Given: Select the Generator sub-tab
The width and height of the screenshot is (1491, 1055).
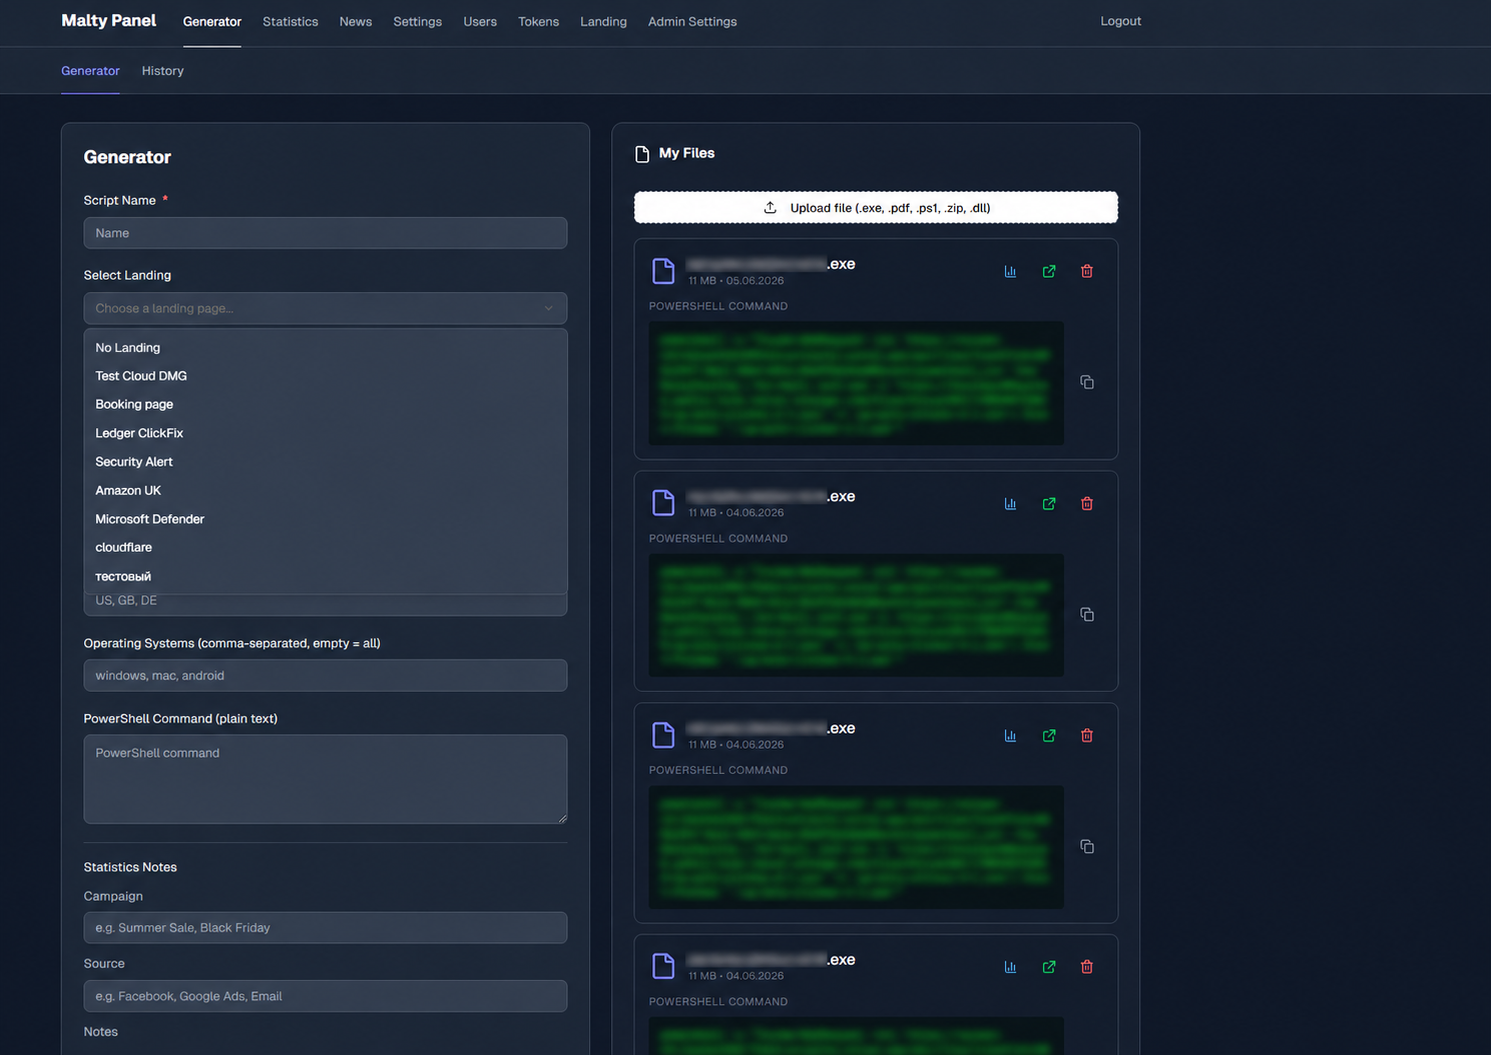Looking at the screenshot, I should [90, 71].
